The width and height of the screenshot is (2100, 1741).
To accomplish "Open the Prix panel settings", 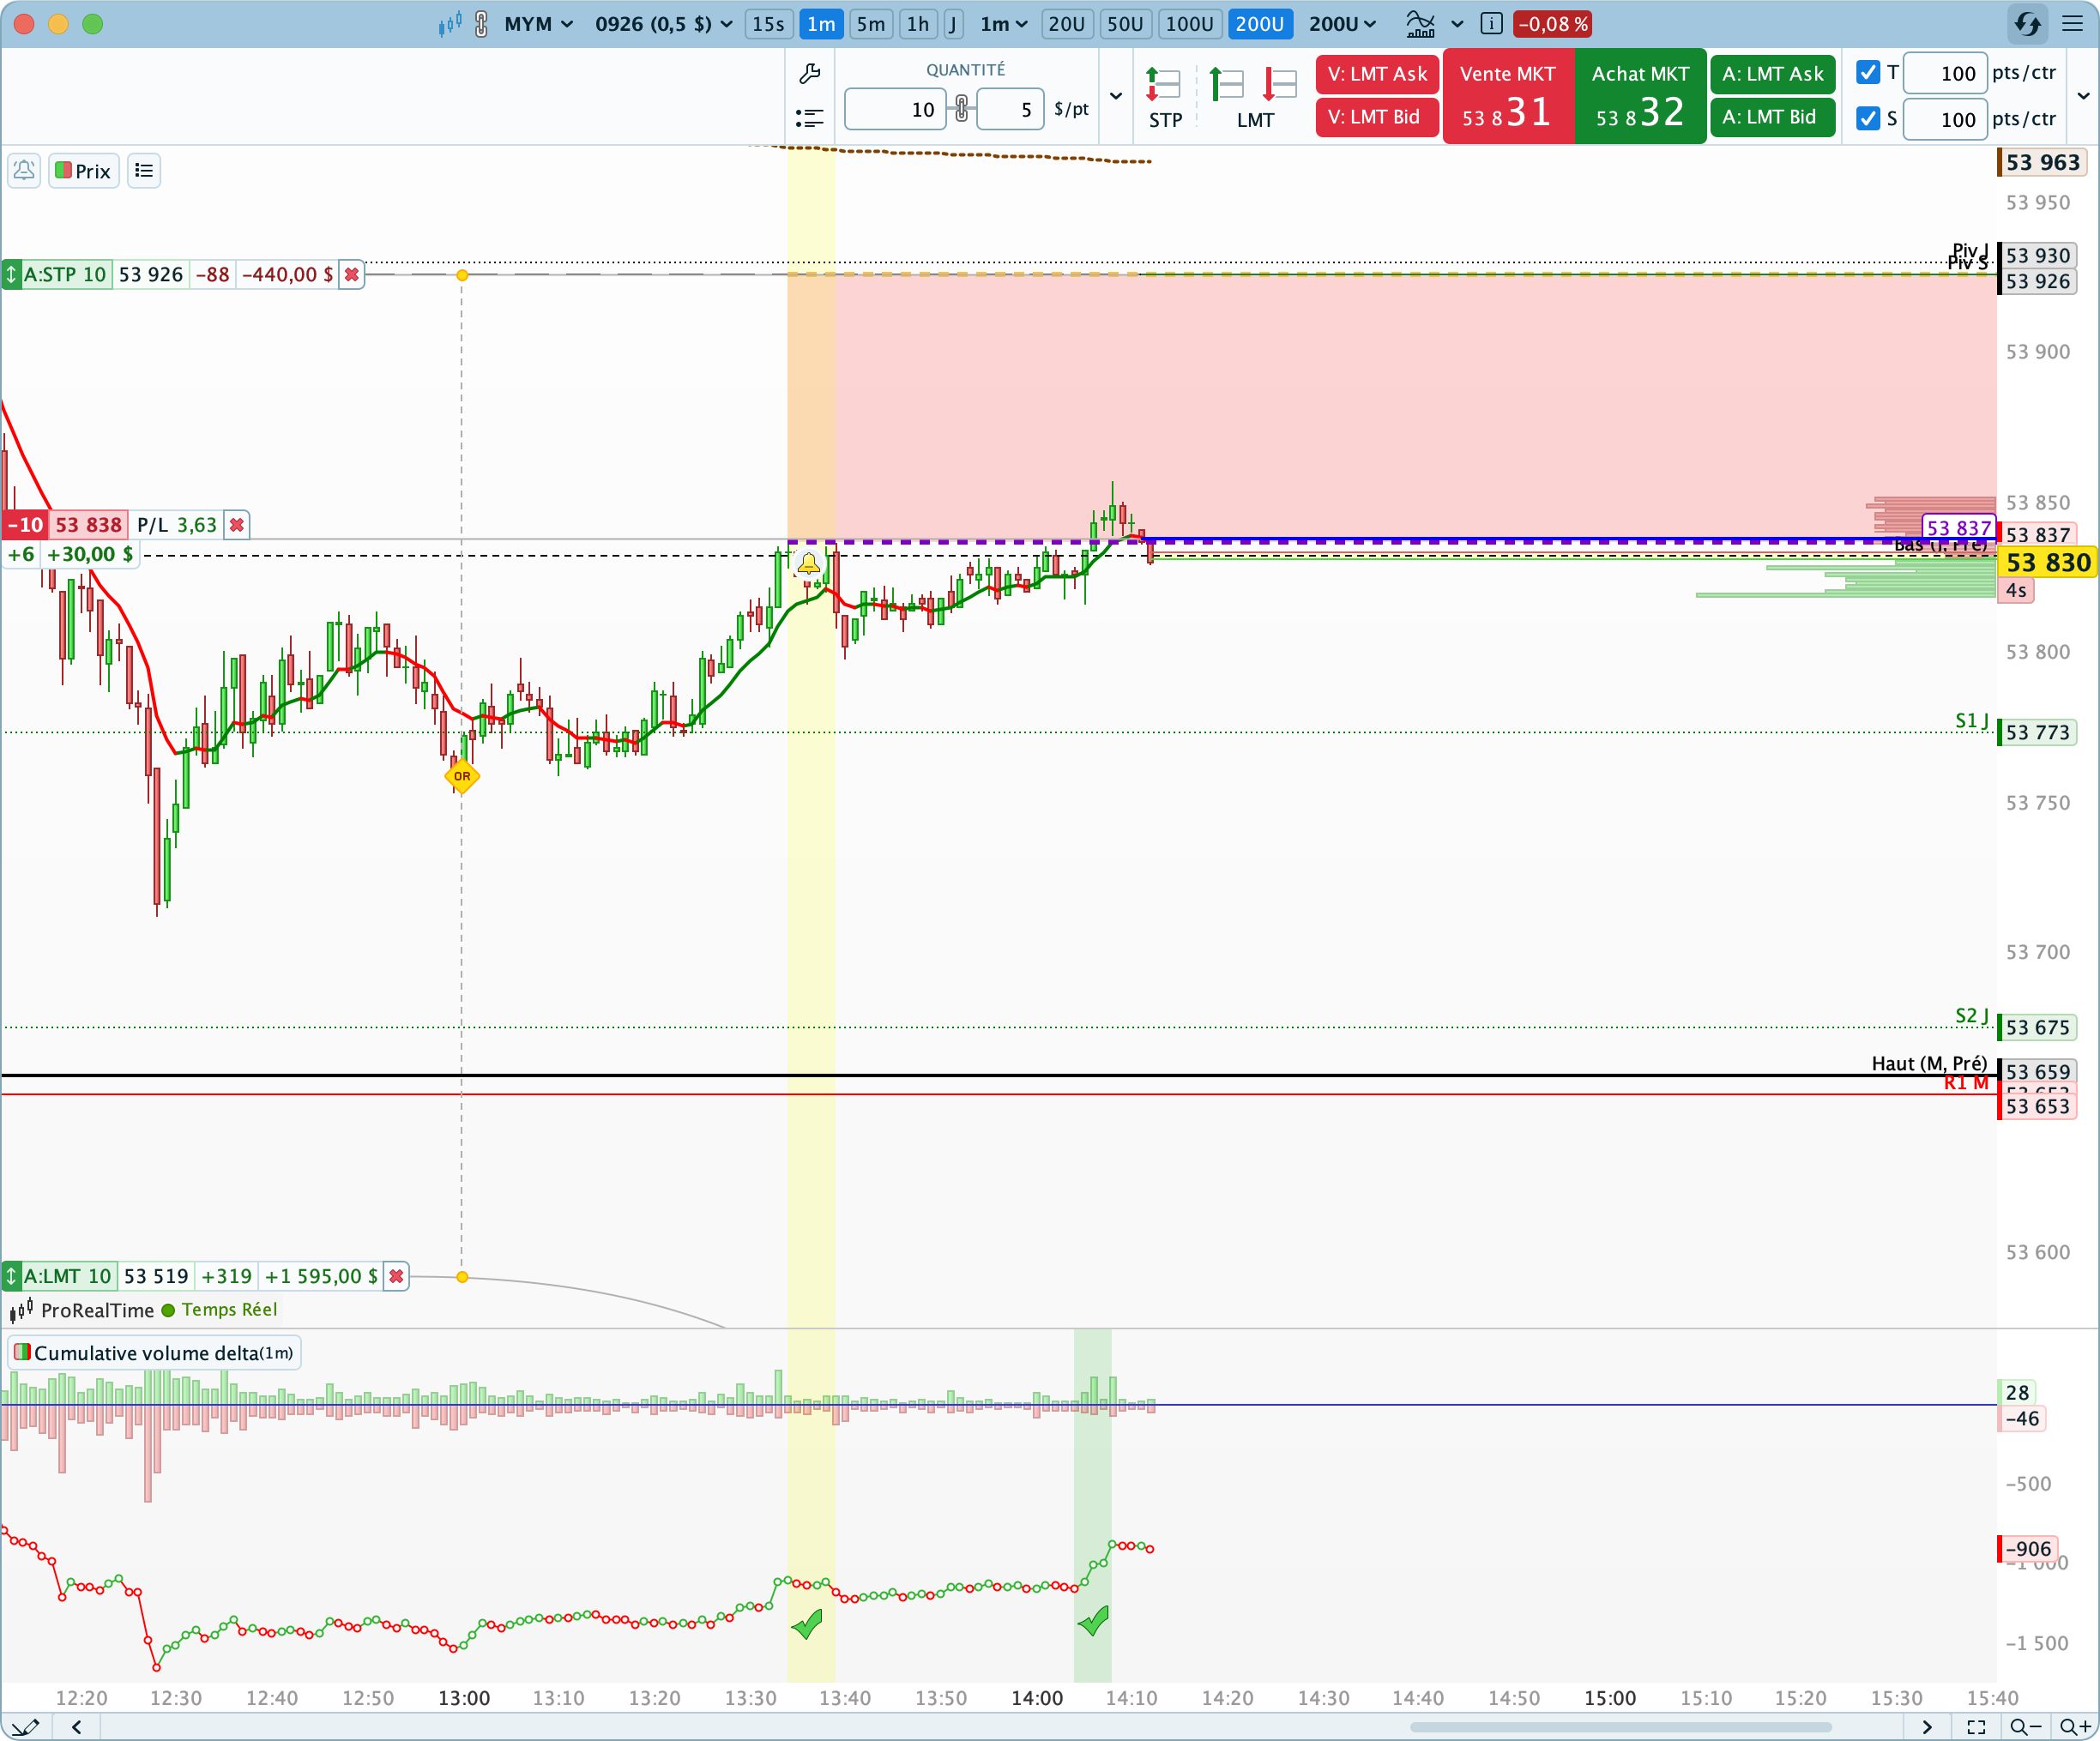I will click(83, 171).
